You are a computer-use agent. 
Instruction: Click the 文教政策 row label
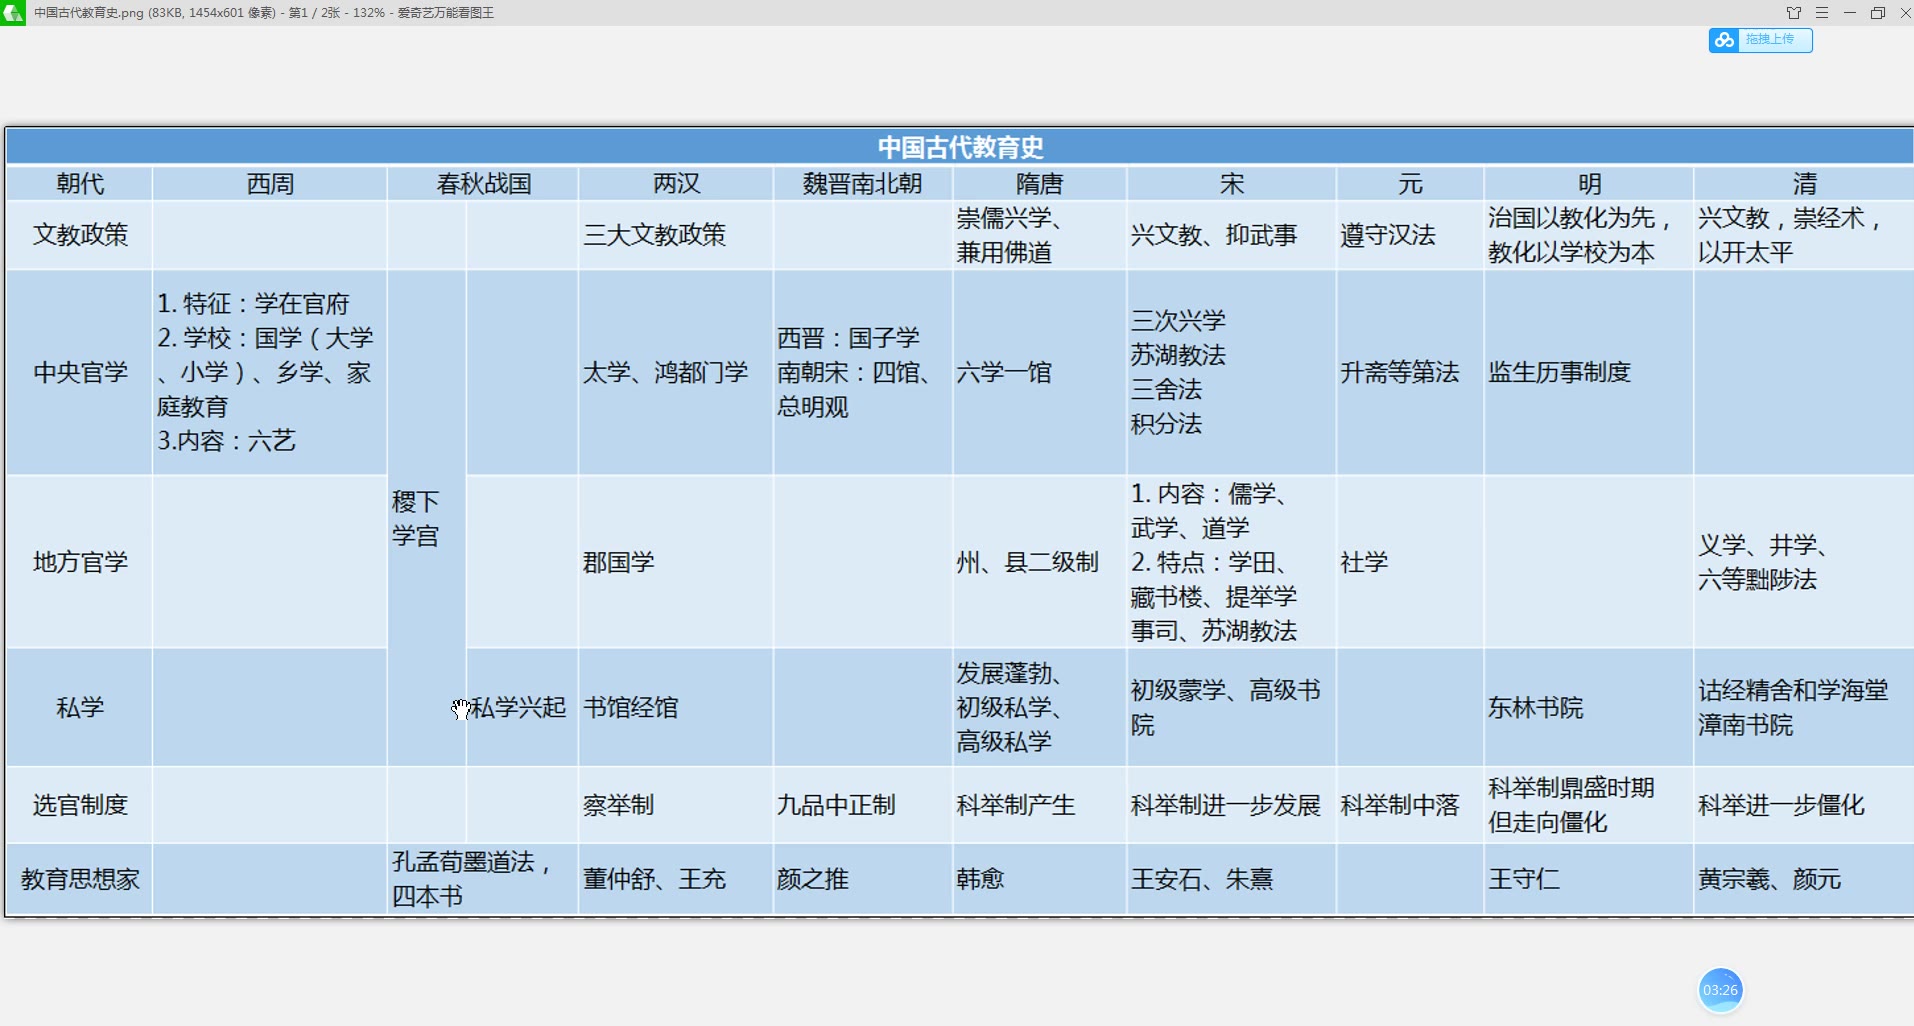(x=80, y=235)
